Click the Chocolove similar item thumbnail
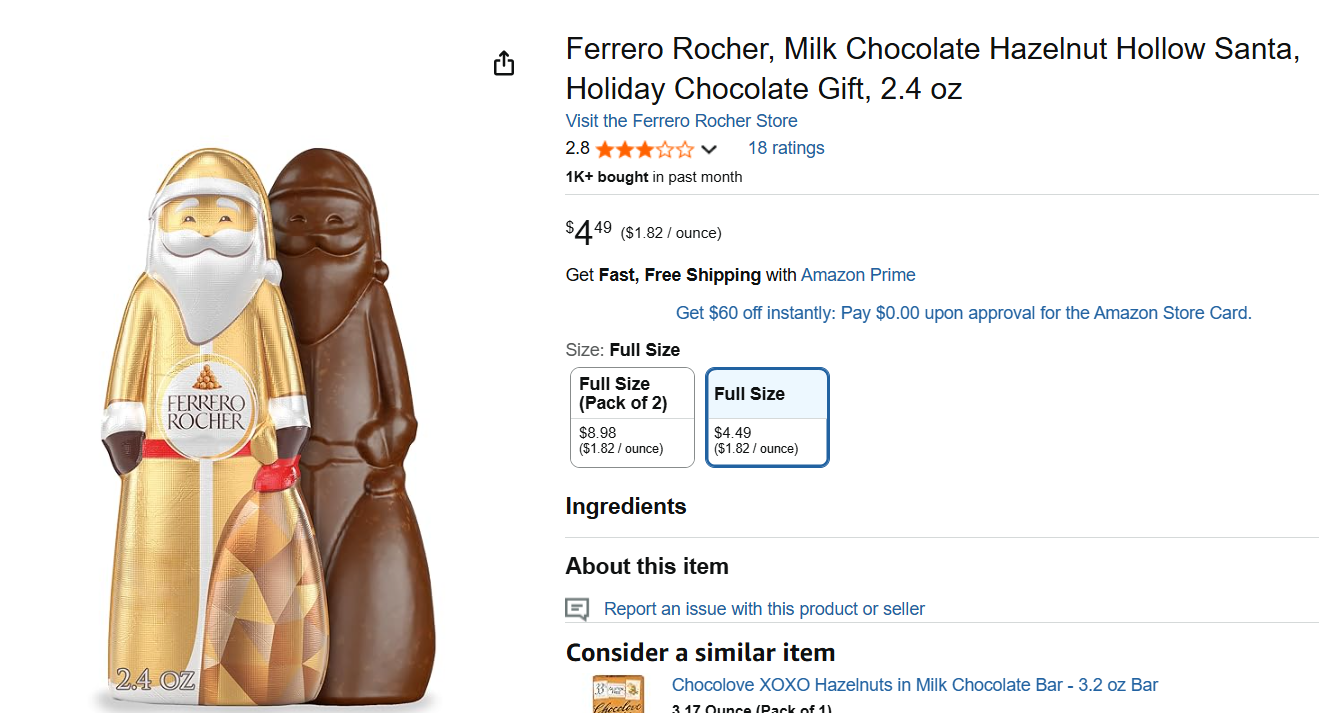The height and width of the screenshot is (713, 1319). tap(618, 696)
